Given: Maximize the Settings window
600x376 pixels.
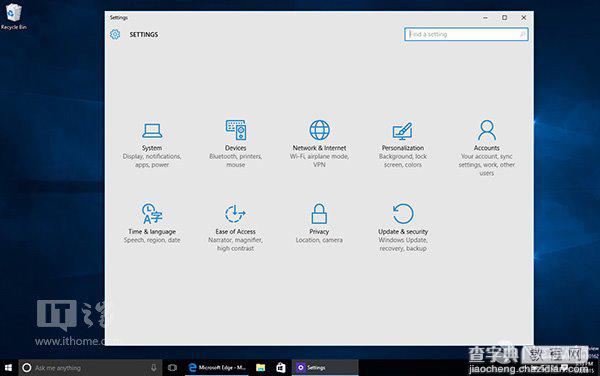Looking at the screenshot, I should [x=505, y=18].
